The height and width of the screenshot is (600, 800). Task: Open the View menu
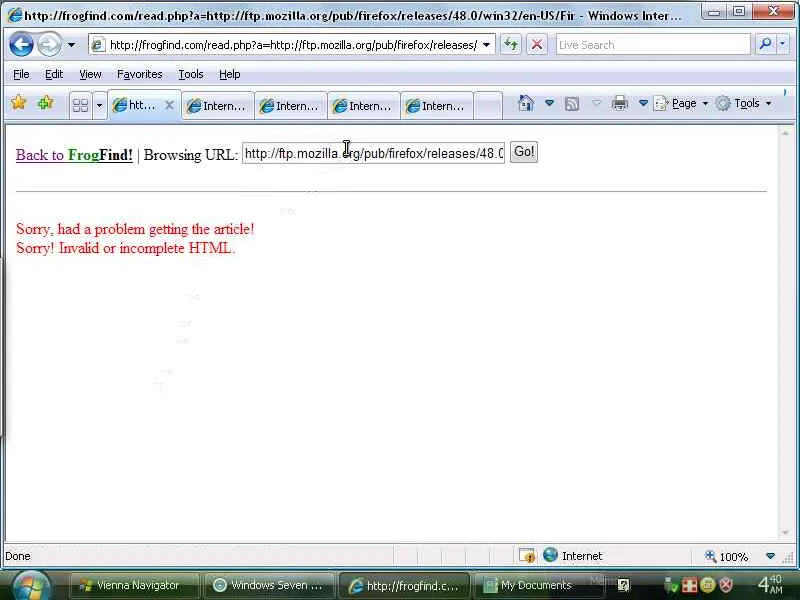[90, 74]
